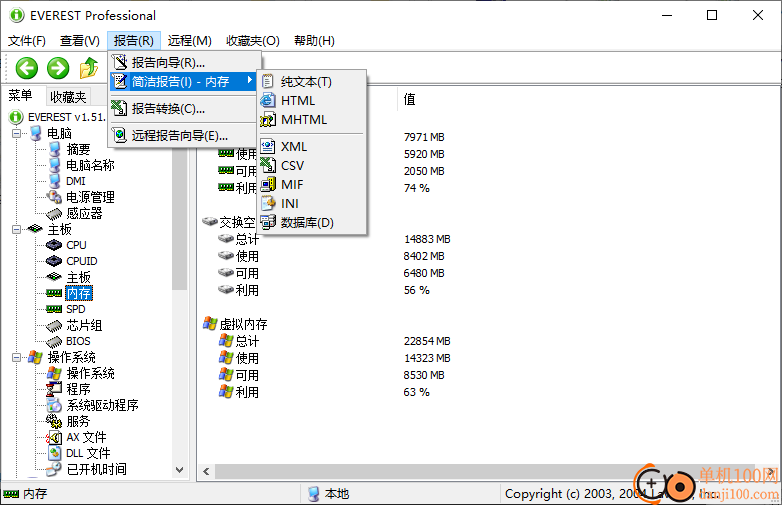Select 电脑名称 tree item
The height and width of the screenshot is (505, 782).
pyautogui.click(x=90, y=165)
